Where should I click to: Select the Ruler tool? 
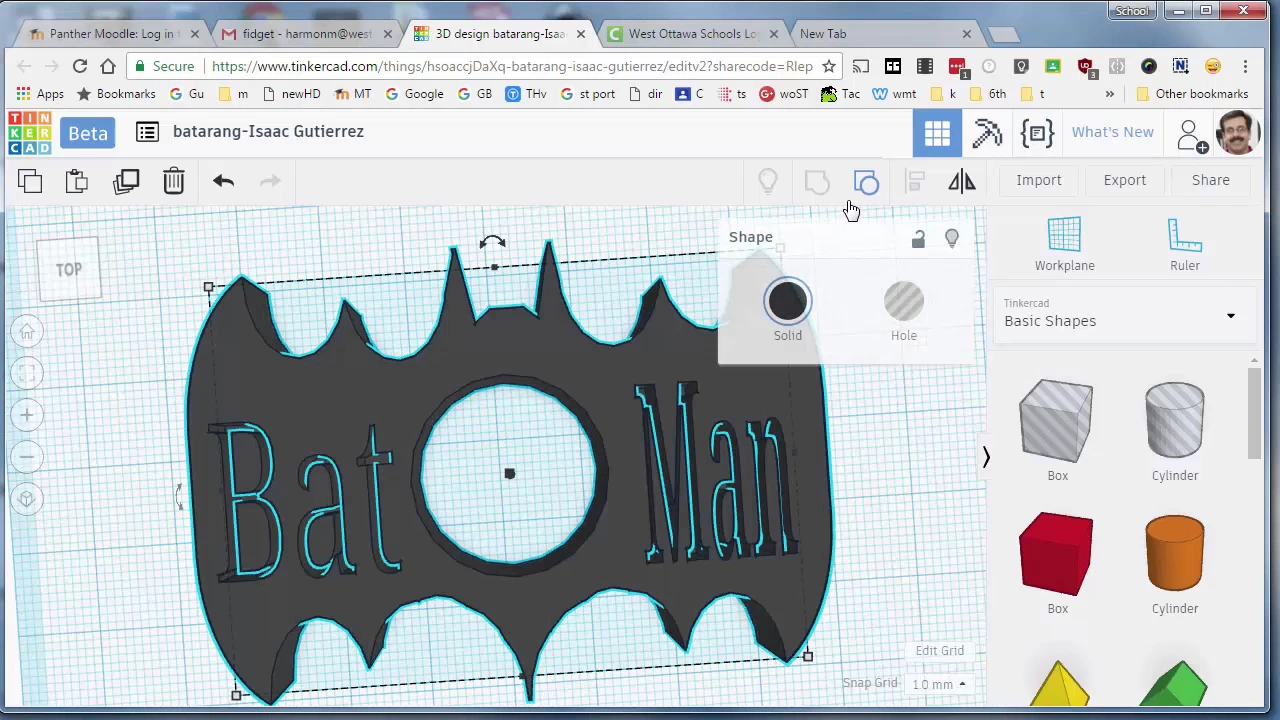coord(1185,244)
